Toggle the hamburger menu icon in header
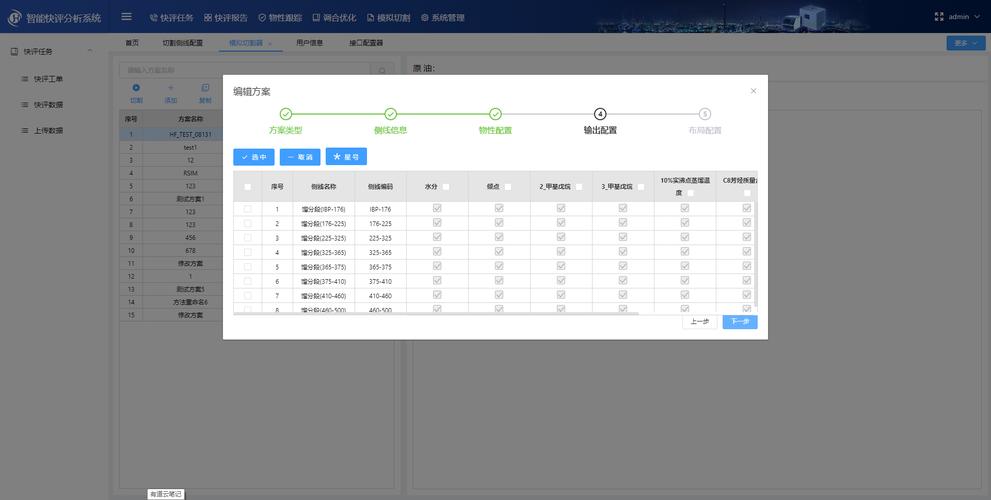 pos(126,17)
